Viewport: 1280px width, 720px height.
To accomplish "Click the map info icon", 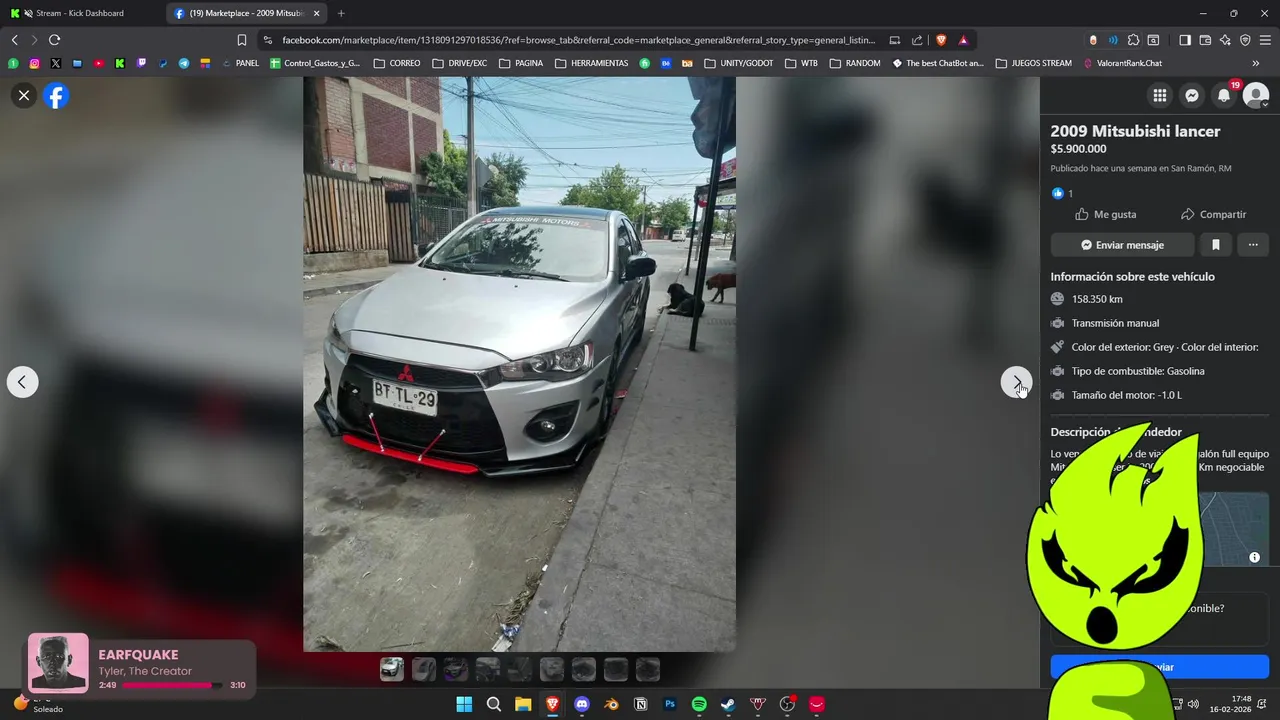I will [x=1254, y=557].
